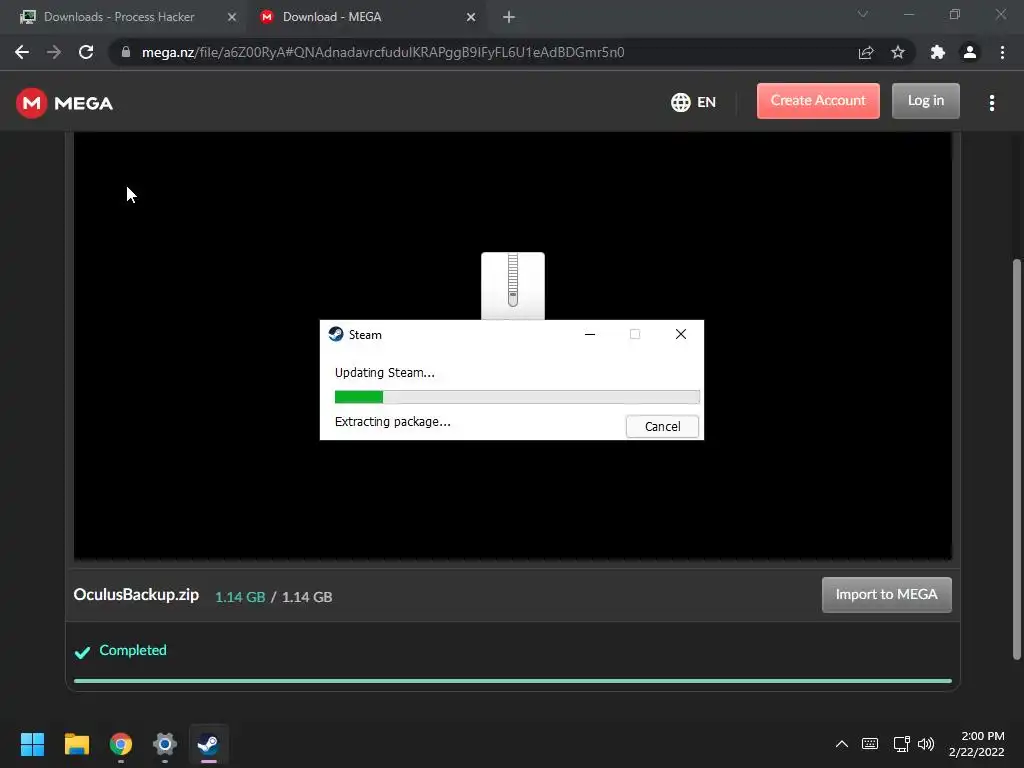The image size is (1024, 768).
Task: Click Import to MEGA button
Action: (886, 594)
